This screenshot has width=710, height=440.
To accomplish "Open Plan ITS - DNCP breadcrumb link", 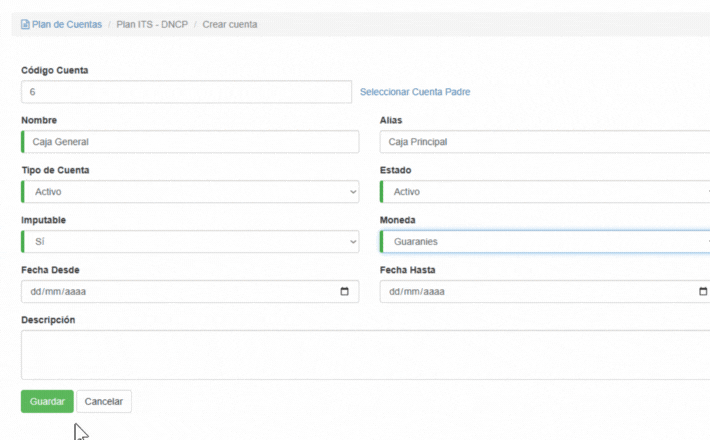I will [152, 24].
